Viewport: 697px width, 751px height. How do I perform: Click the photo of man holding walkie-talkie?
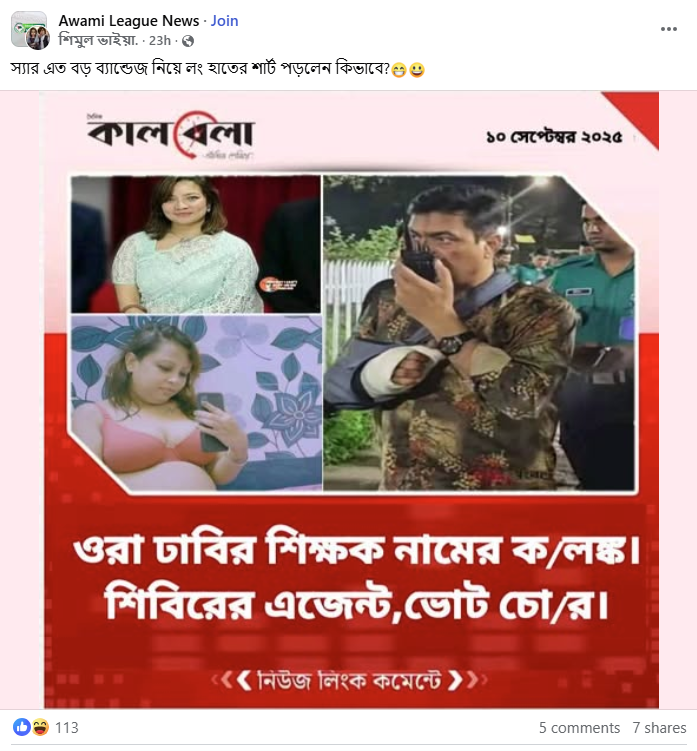click(x=479, y=333)
